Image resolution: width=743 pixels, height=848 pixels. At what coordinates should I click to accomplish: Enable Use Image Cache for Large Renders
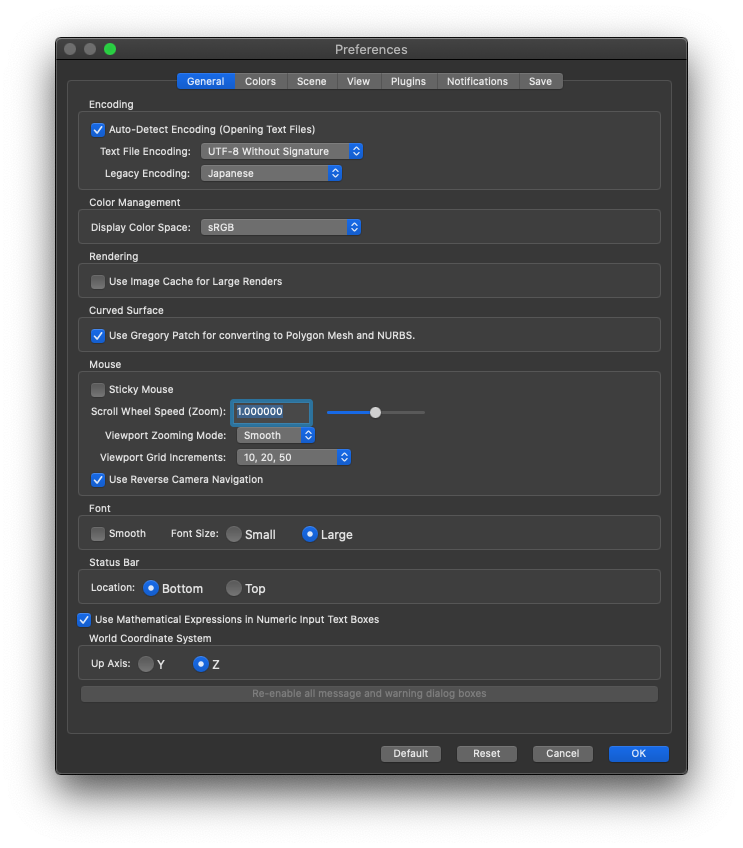point(98,282)
